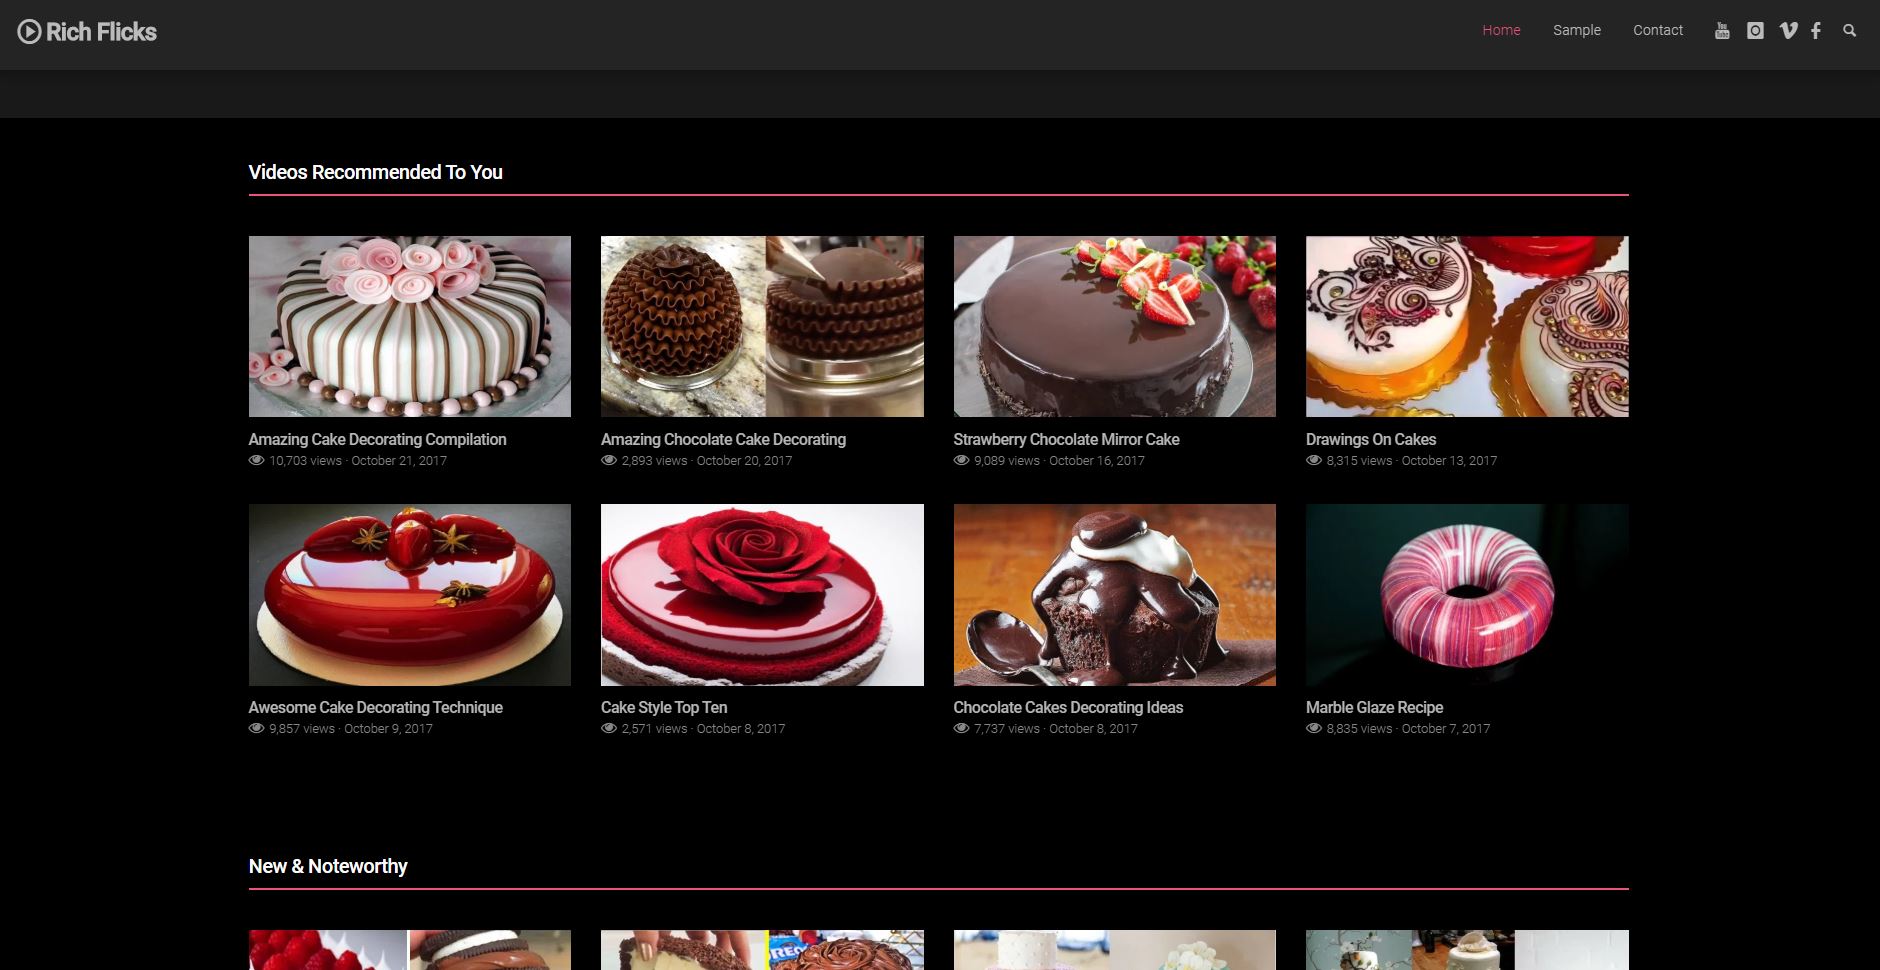
Task: Open the Instagram social icon
Action: click(x=1755, y=31)
